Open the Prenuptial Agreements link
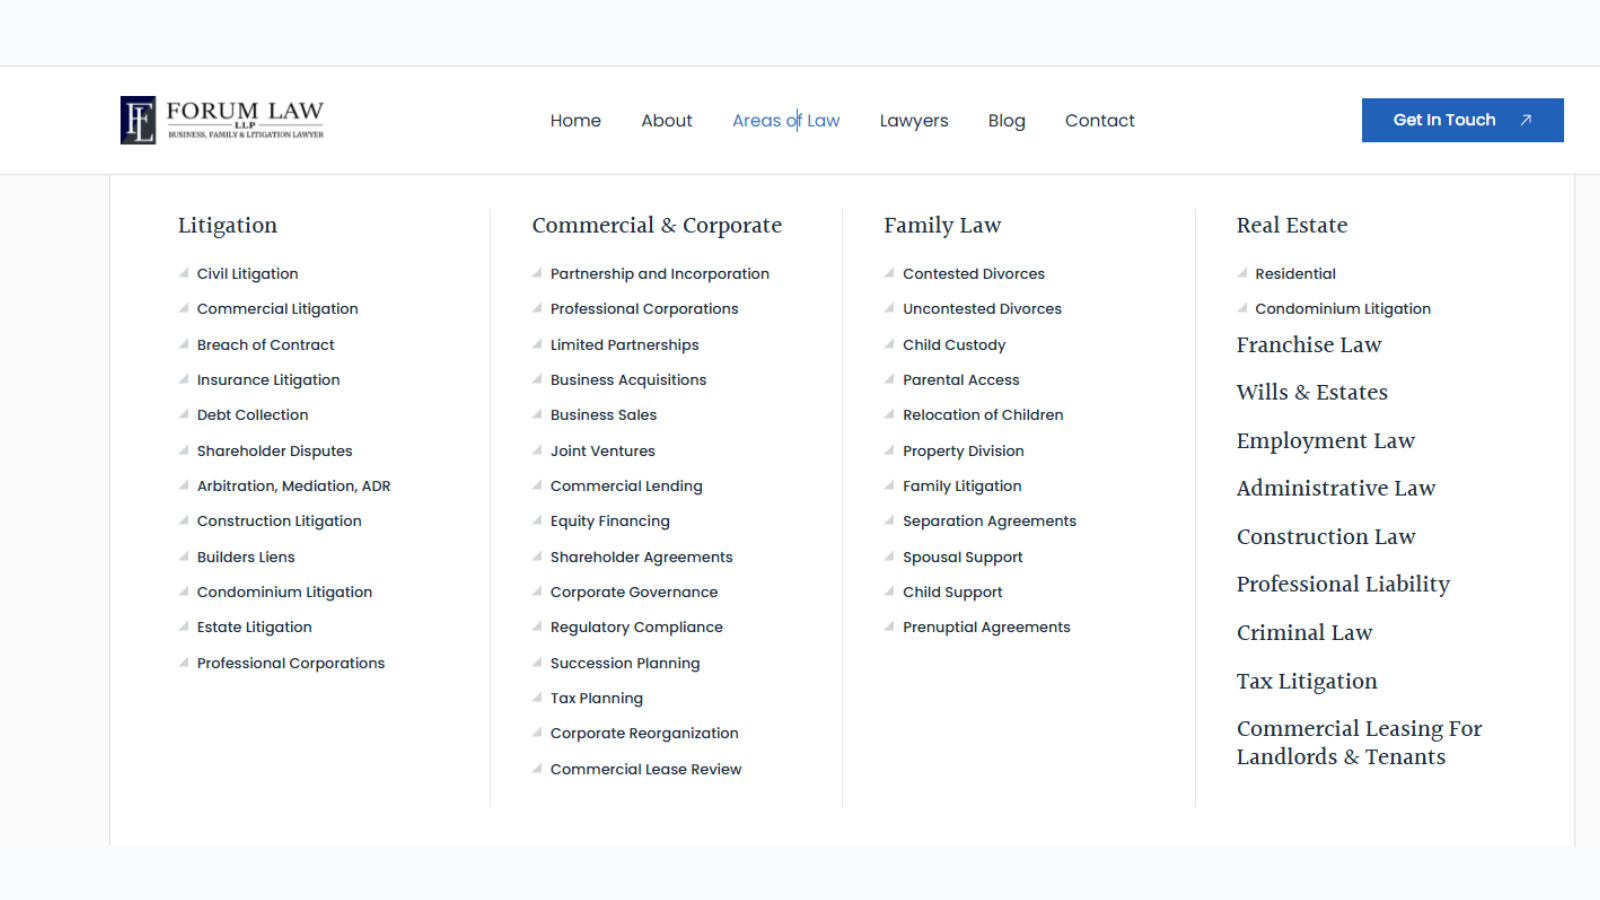The width and height of the screenshot is (1600, 900). (986, 627)
